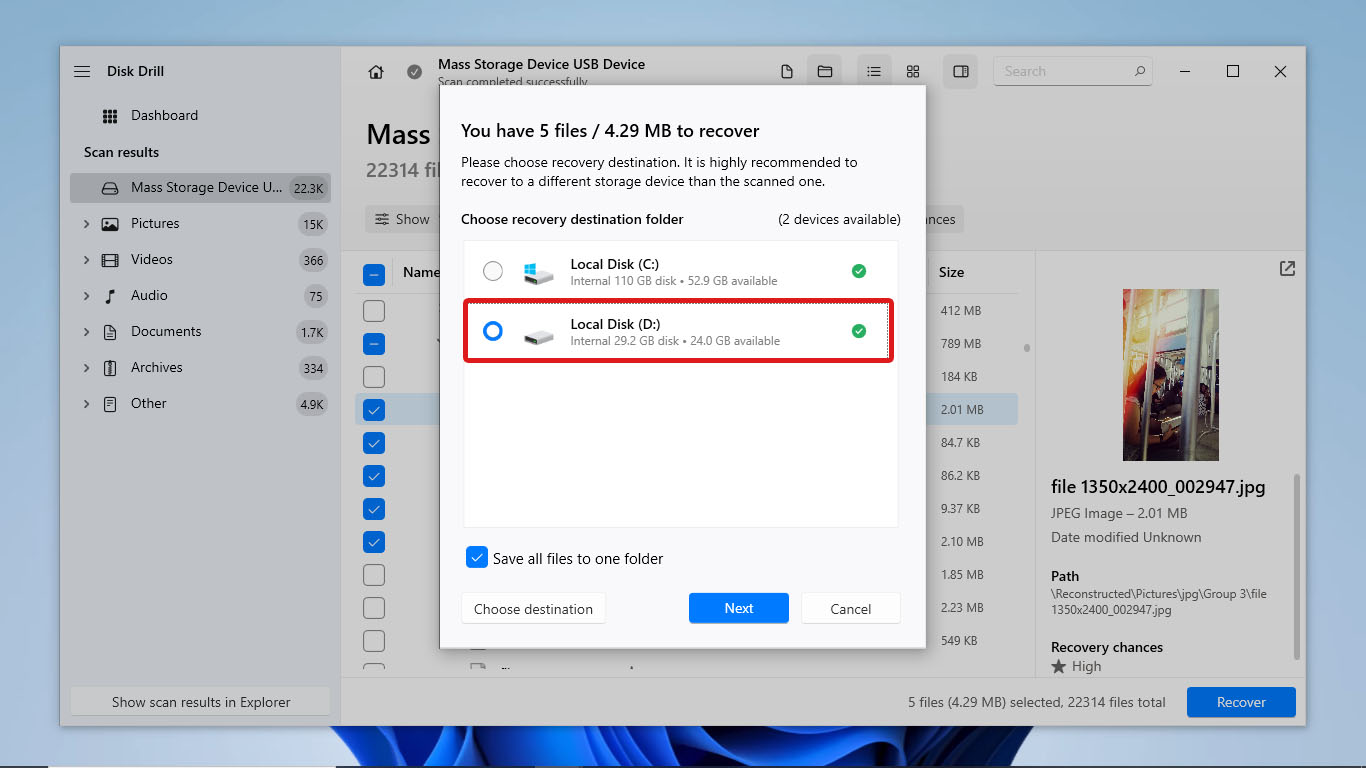The image size is (1366, 768).
Task: Open the preview image in external viewer
Action: (1286, 268)
